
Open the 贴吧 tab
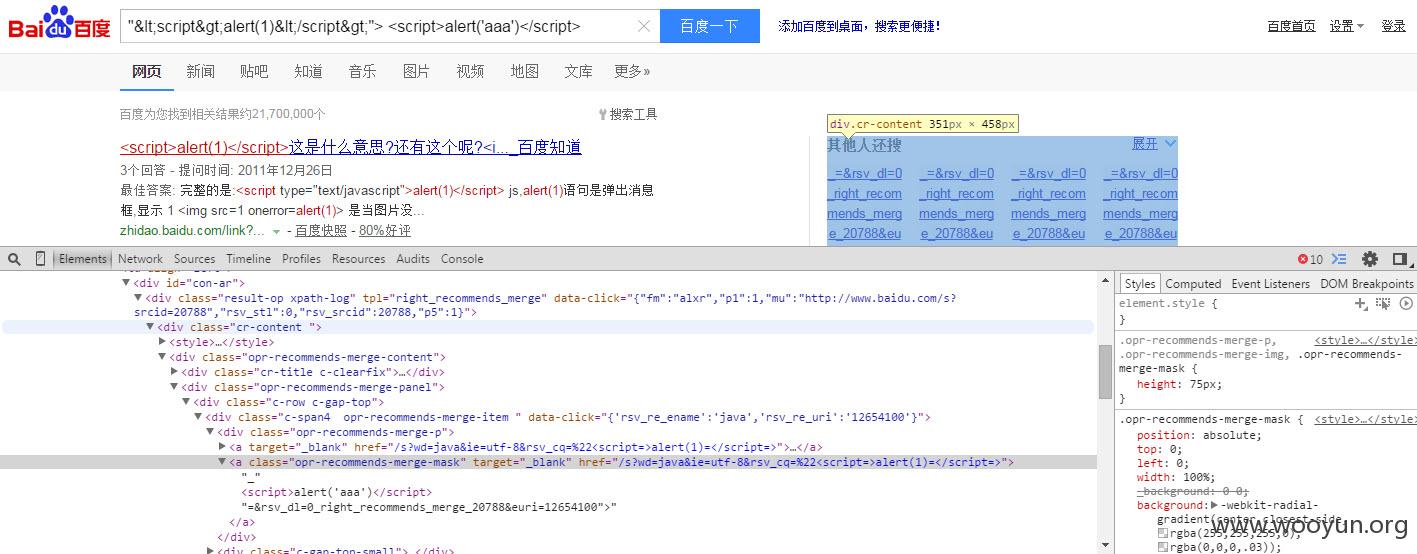[x=254, y=71]
